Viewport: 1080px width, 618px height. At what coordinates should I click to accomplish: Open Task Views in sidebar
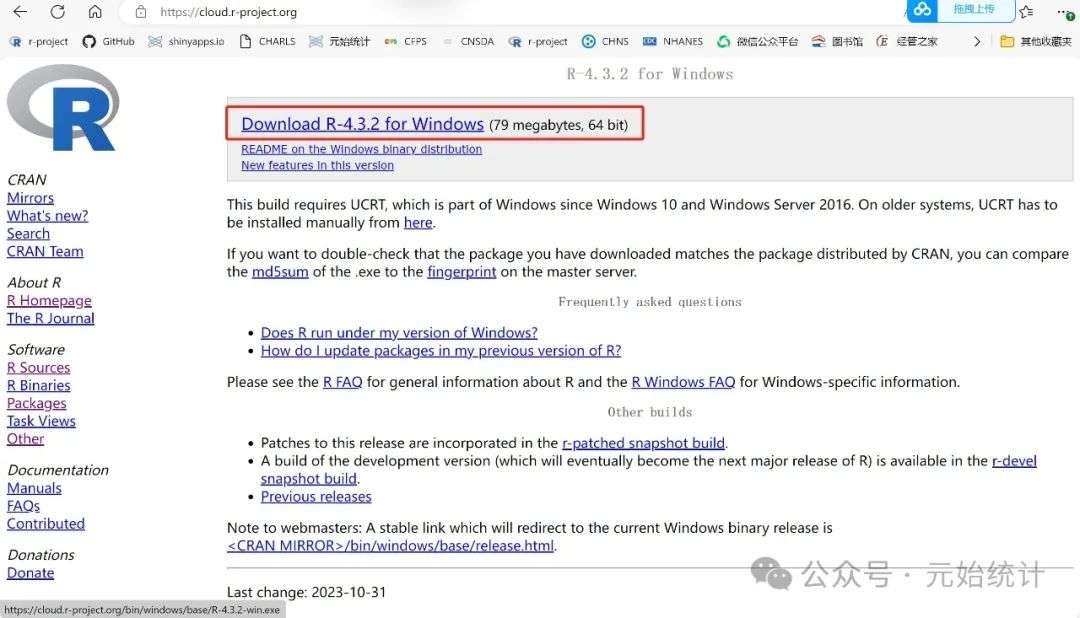tap(41, 421)
